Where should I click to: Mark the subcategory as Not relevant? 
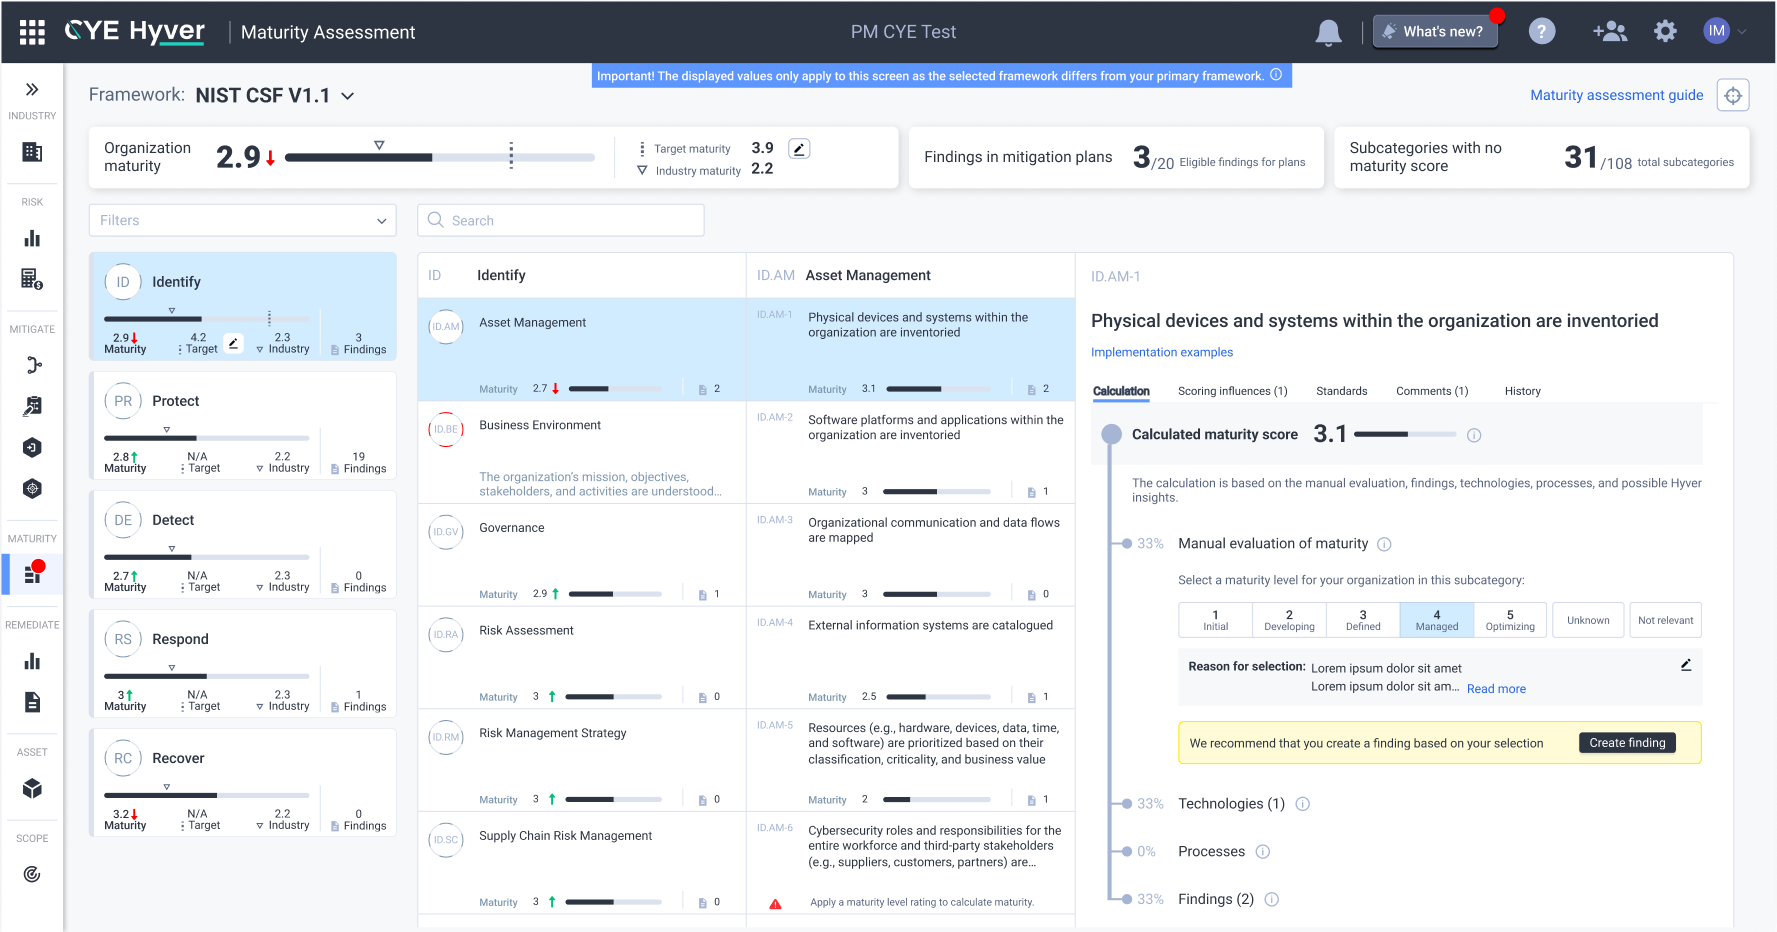point(1665,620)
